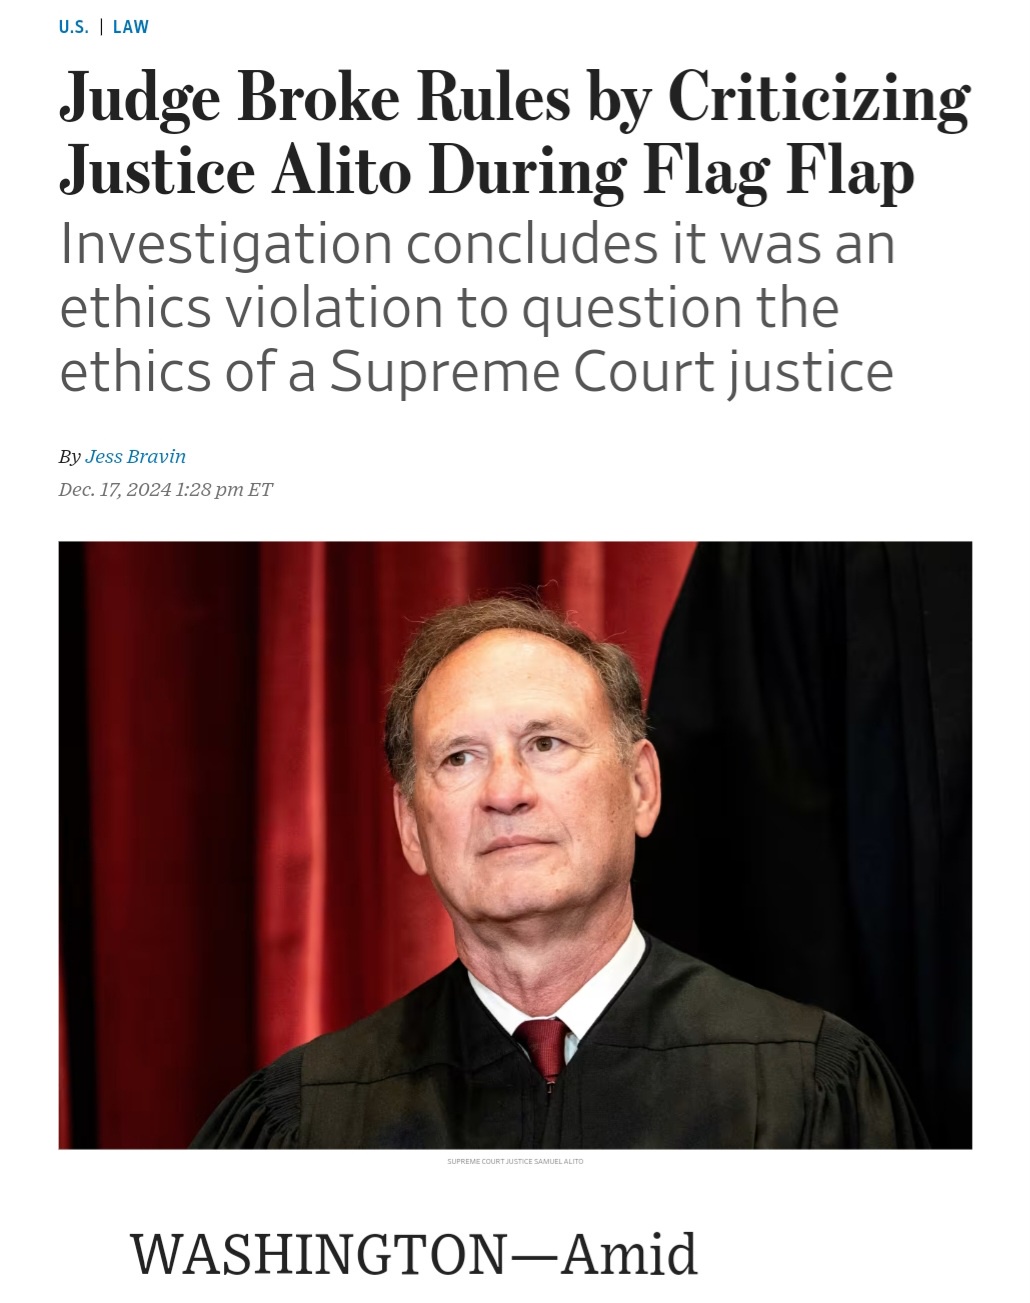Click the word 'Alito' in the headline
Viewport: 1030px width, 1303px height.
(x=341, y=172)
